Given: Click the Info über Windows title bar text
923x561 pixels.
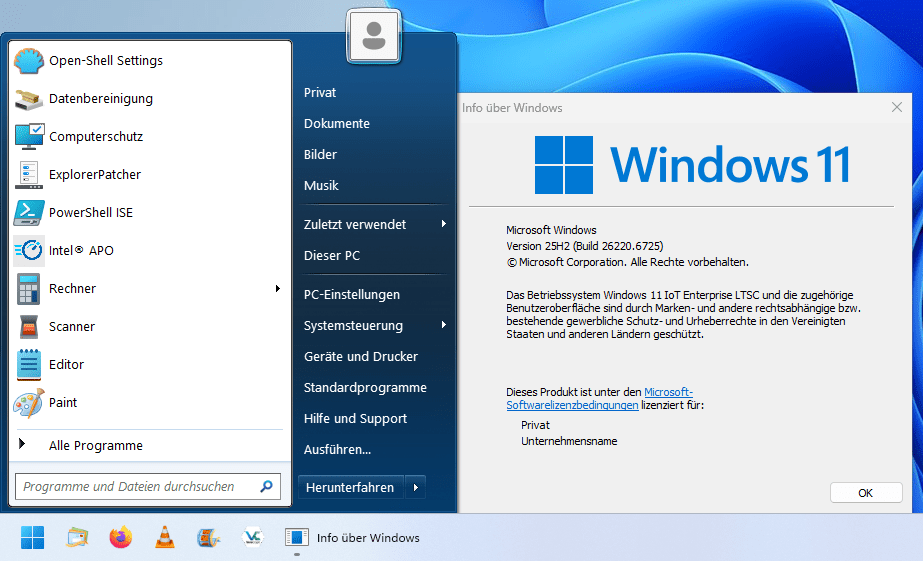Looking at the screenshot, I should [512, 108].
